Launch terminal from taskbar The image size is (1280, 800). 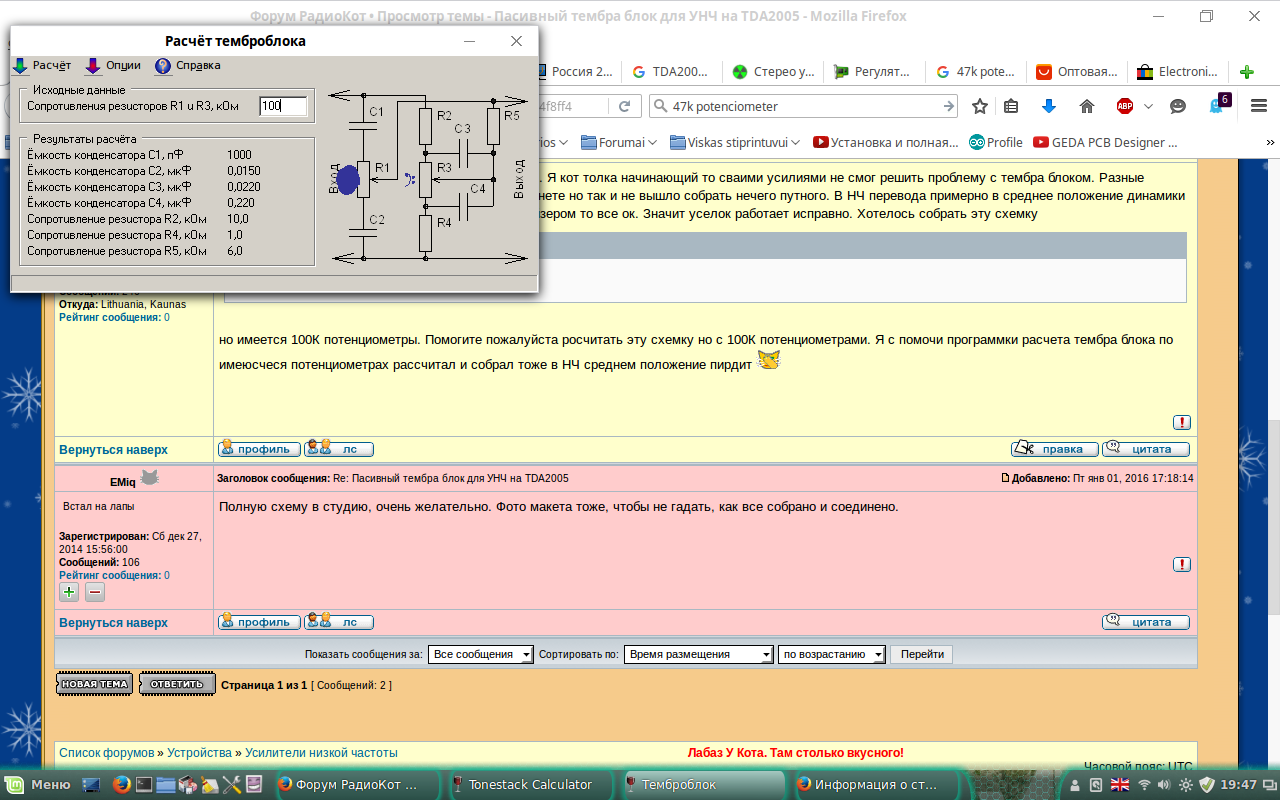tap(144, 785)
